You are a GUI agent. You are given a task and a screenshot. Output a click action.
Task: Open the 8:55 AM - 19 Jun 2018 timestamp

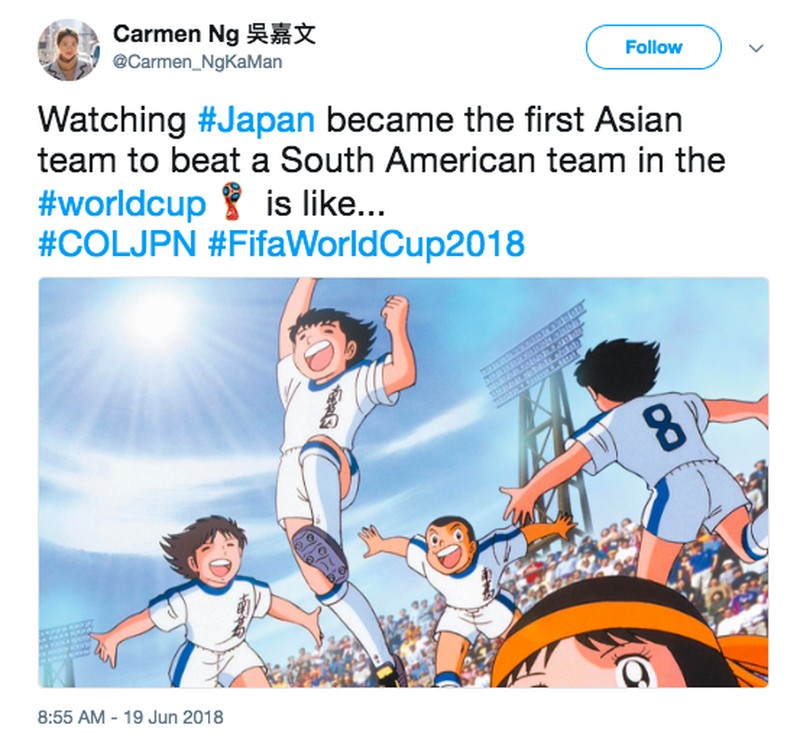(131, 717)
